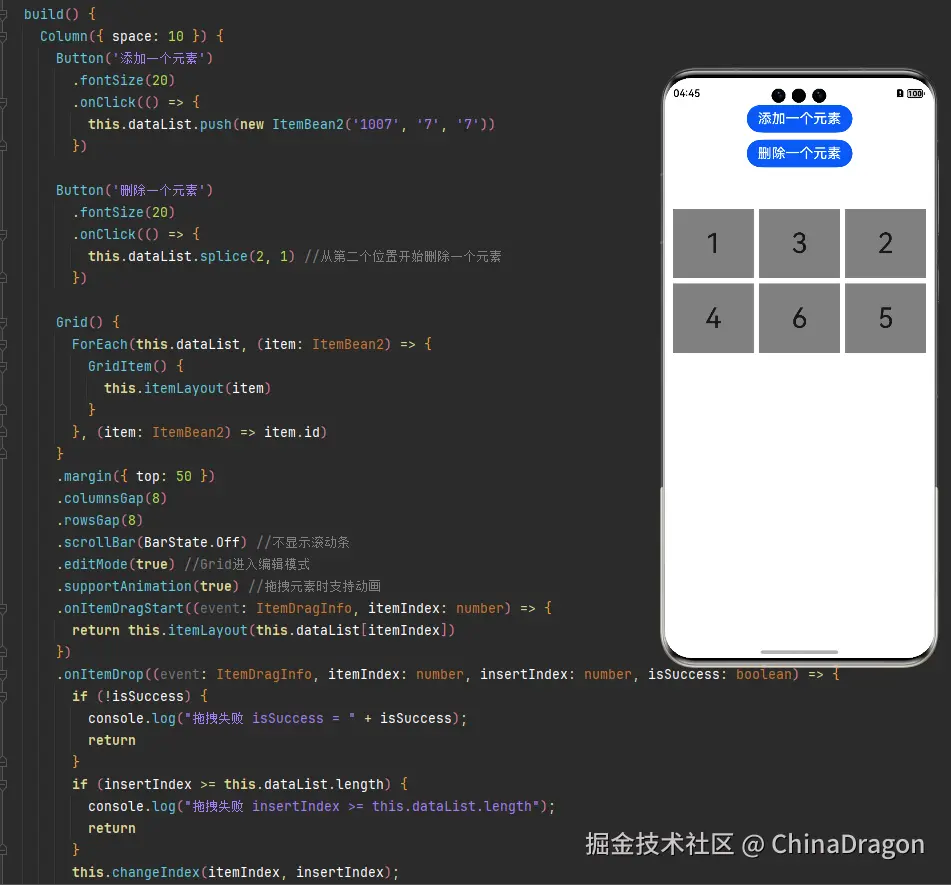Collapse the build() block fold marker
The width and height of the screenshot is (951, 885).
[3, 14]
